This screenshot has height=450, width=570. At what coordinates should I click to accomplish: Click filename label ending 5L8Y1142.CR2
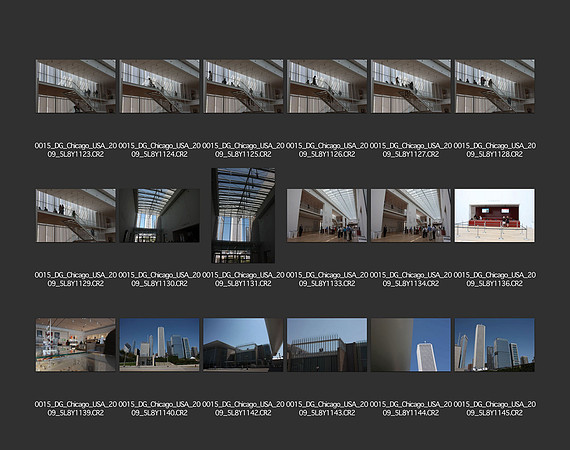tap(243, 409)
